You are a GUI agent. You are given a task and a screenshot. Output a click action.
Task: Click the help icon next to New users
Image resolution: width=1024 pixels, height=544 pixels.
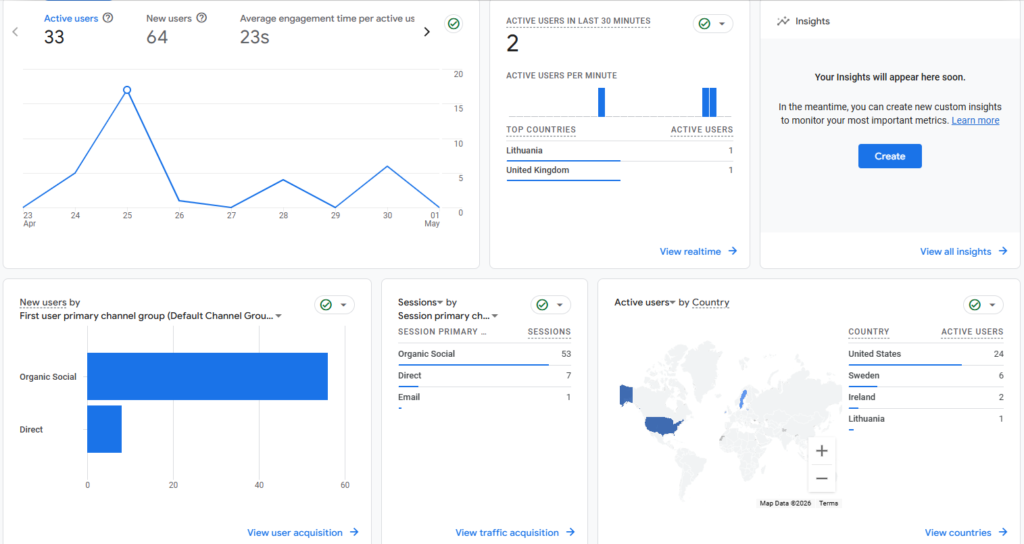(x=202, y=18)
